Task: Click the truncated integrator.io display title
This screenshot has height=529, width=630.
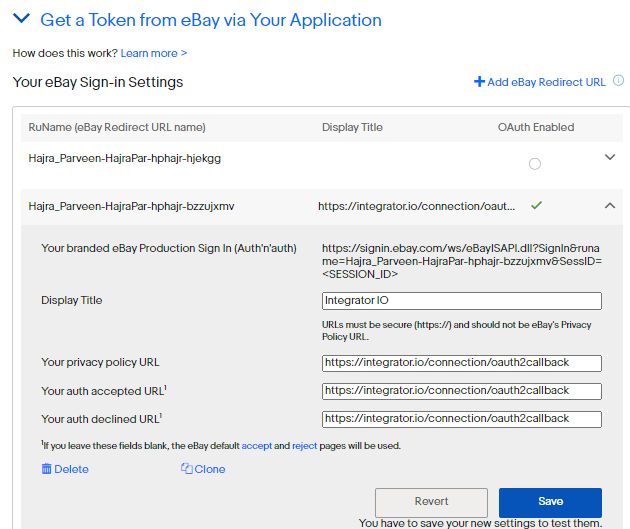Action: [x=416, y=206]
